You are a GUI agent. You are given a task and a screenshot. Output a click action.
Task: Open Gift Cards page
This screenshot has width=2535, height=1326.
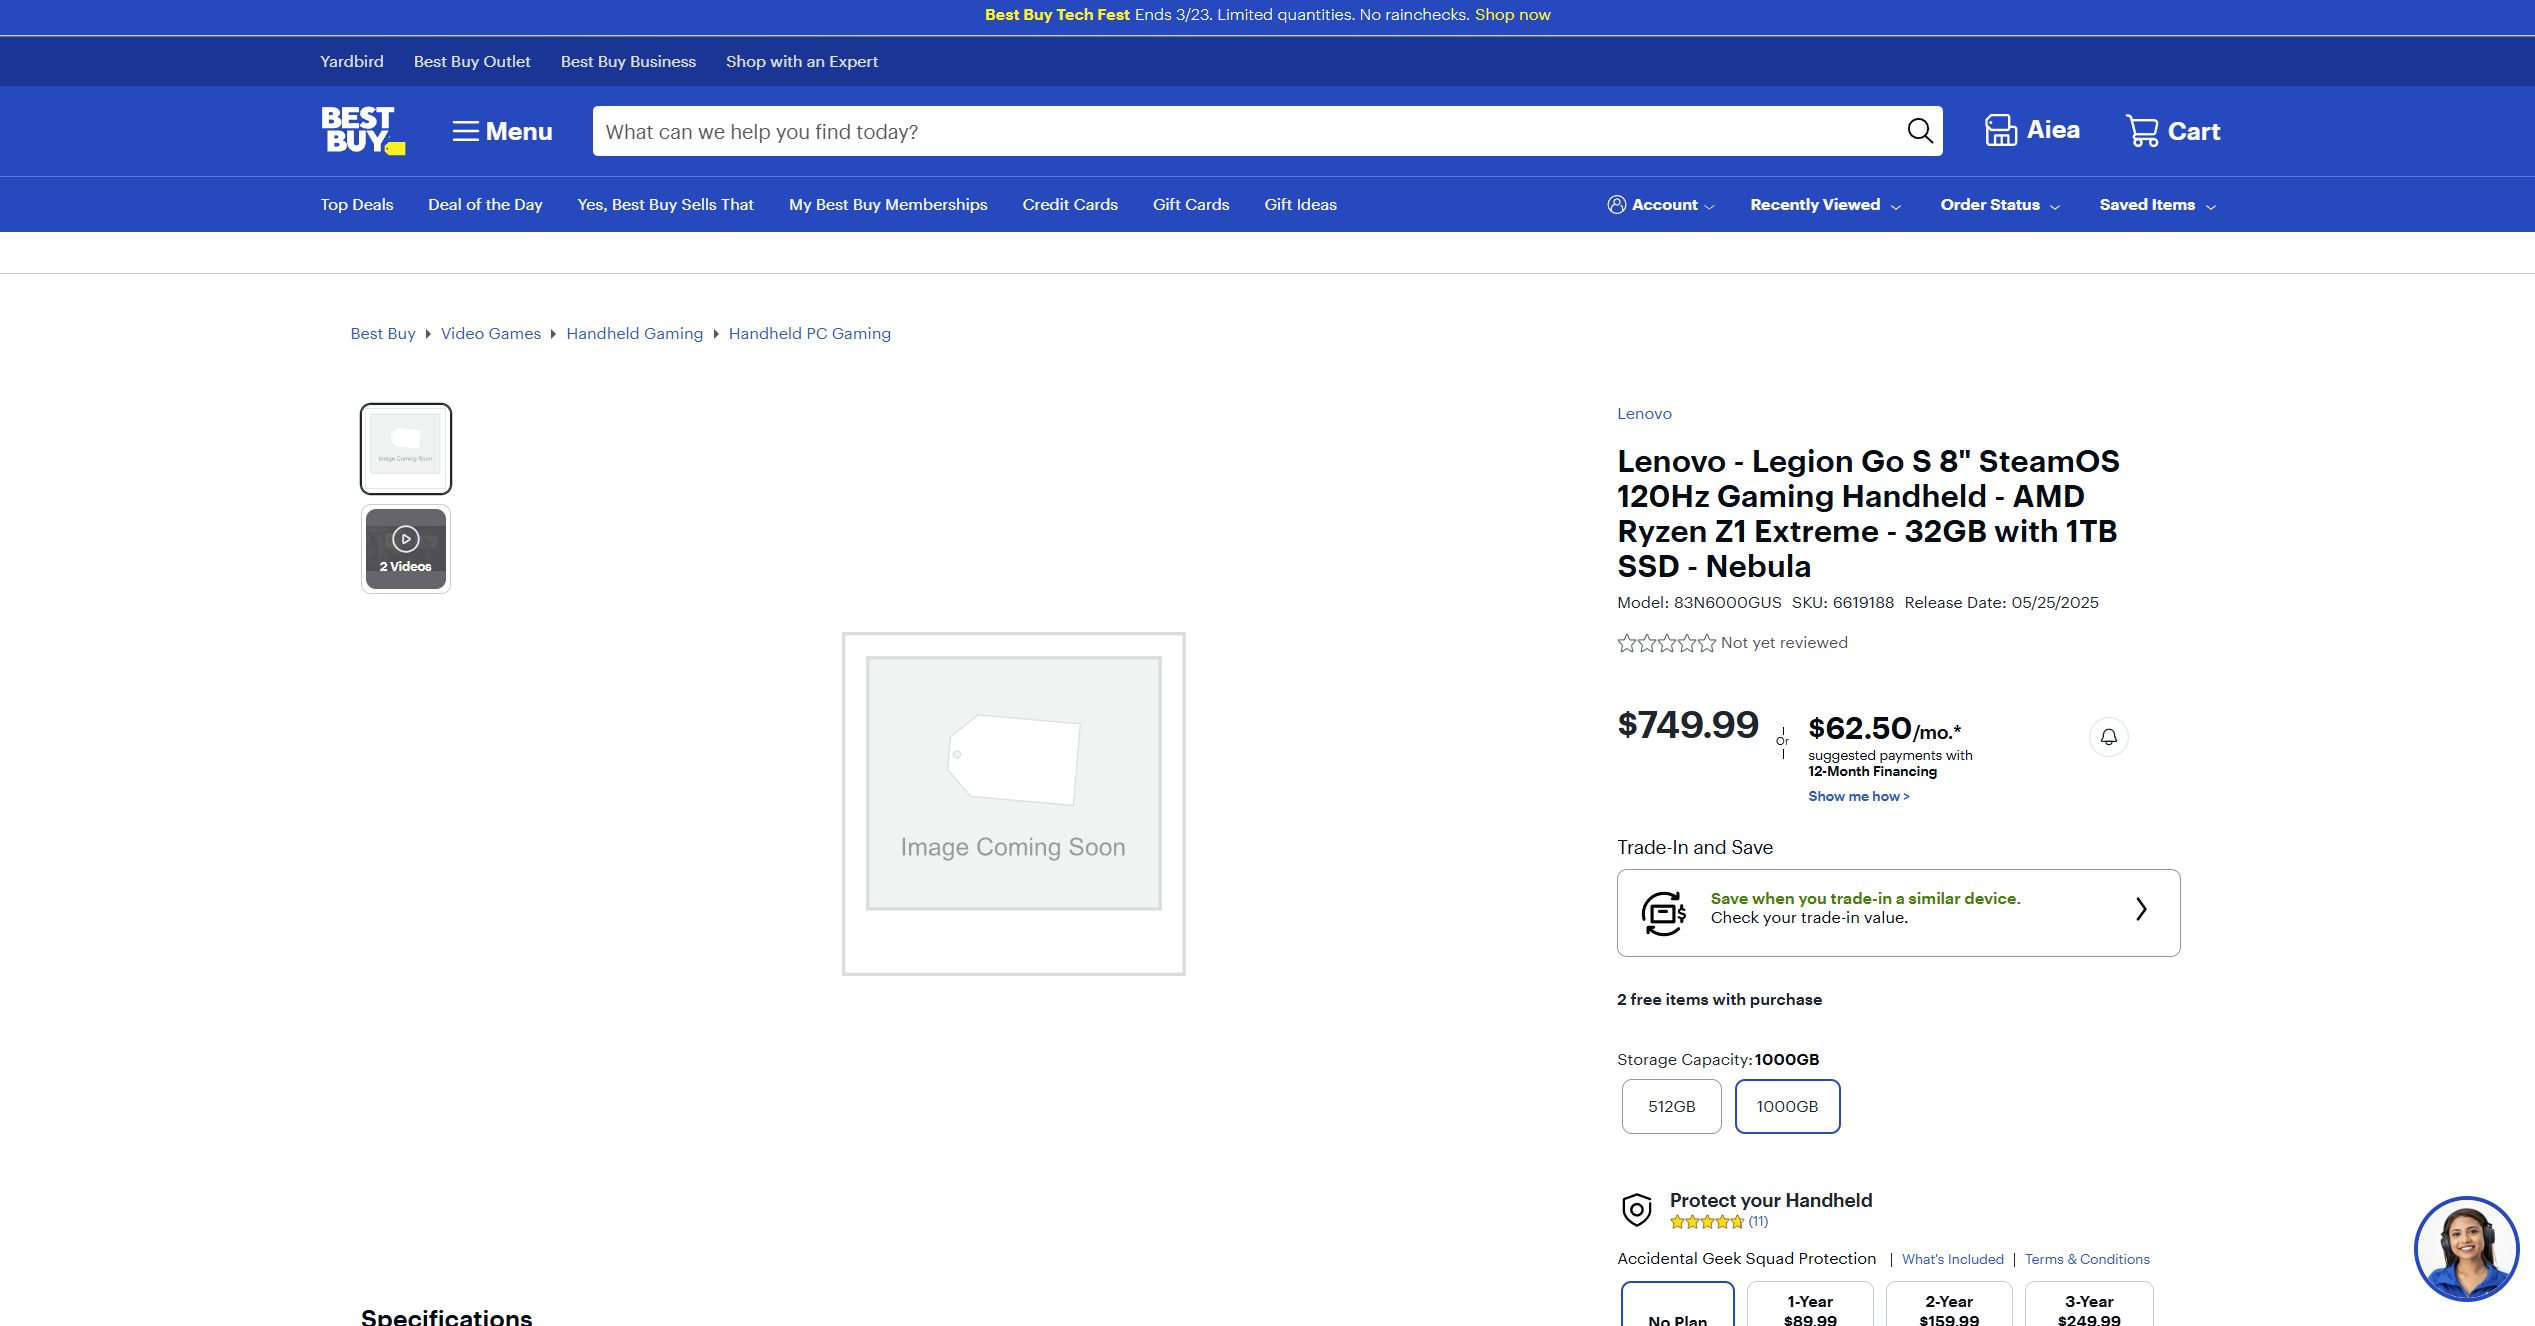pyautogui.click(x=1191, y=204)
